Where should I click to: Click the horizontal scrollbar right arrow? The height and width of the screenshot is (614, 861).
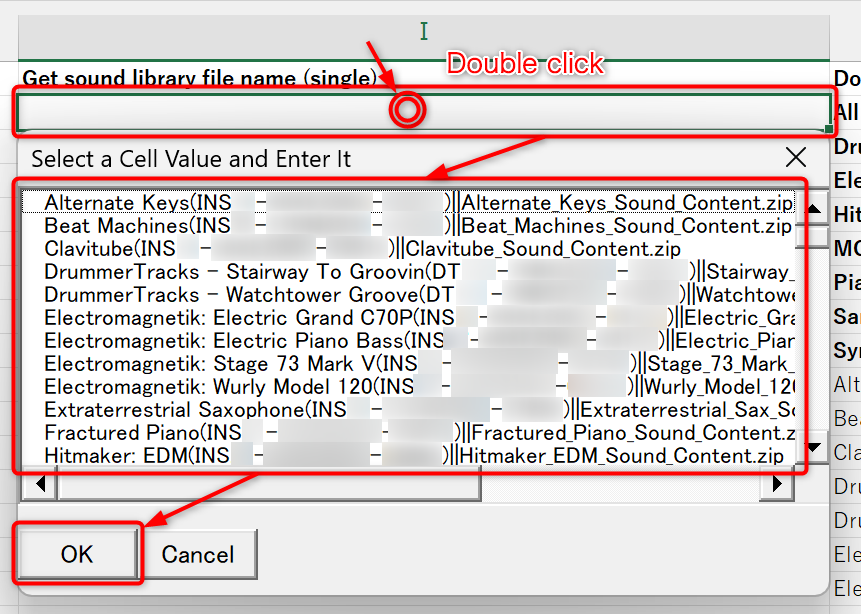[x=776, y=484]
